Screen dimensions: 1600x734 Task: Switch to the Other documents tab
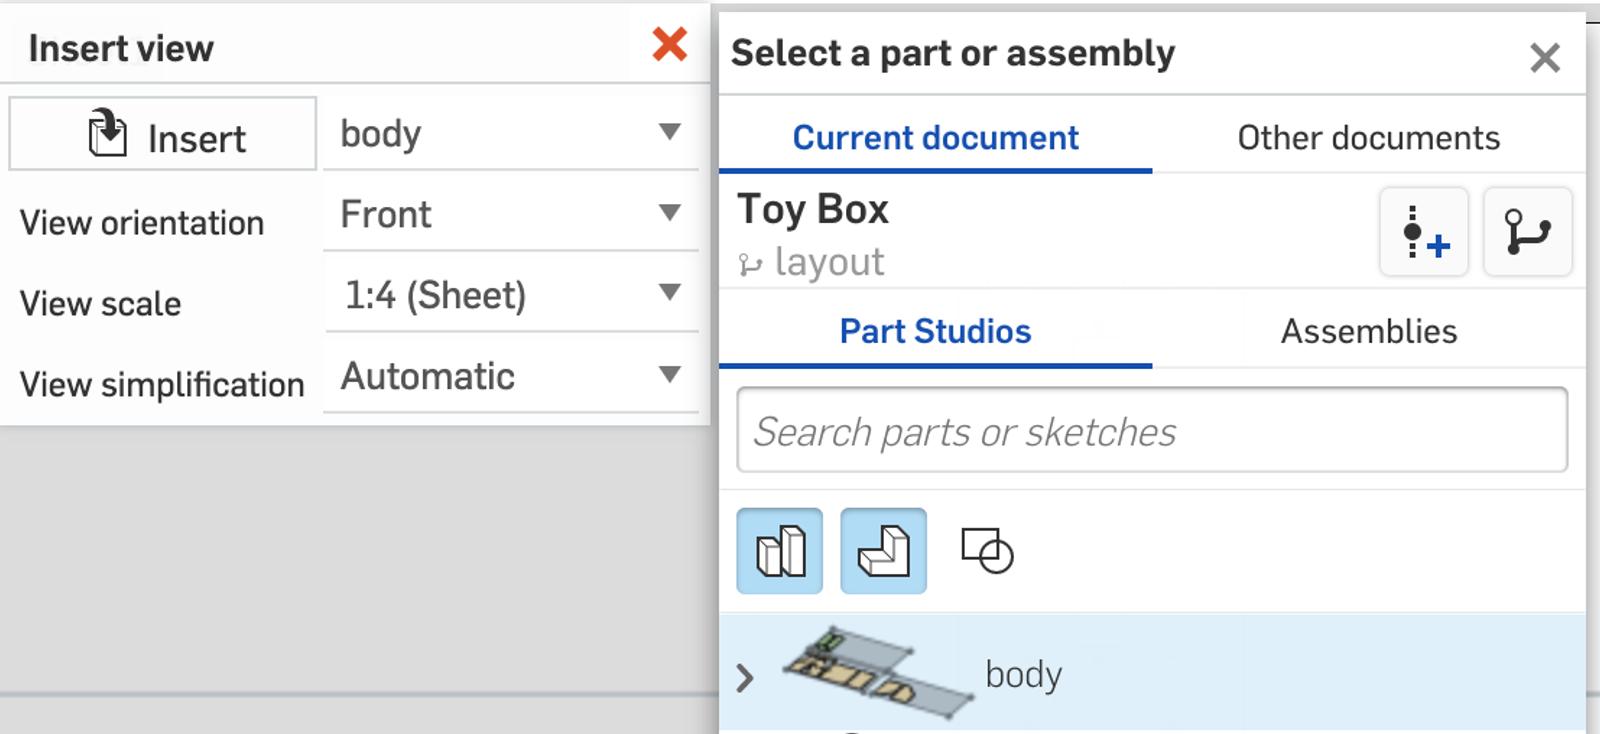pos(1368,138)
